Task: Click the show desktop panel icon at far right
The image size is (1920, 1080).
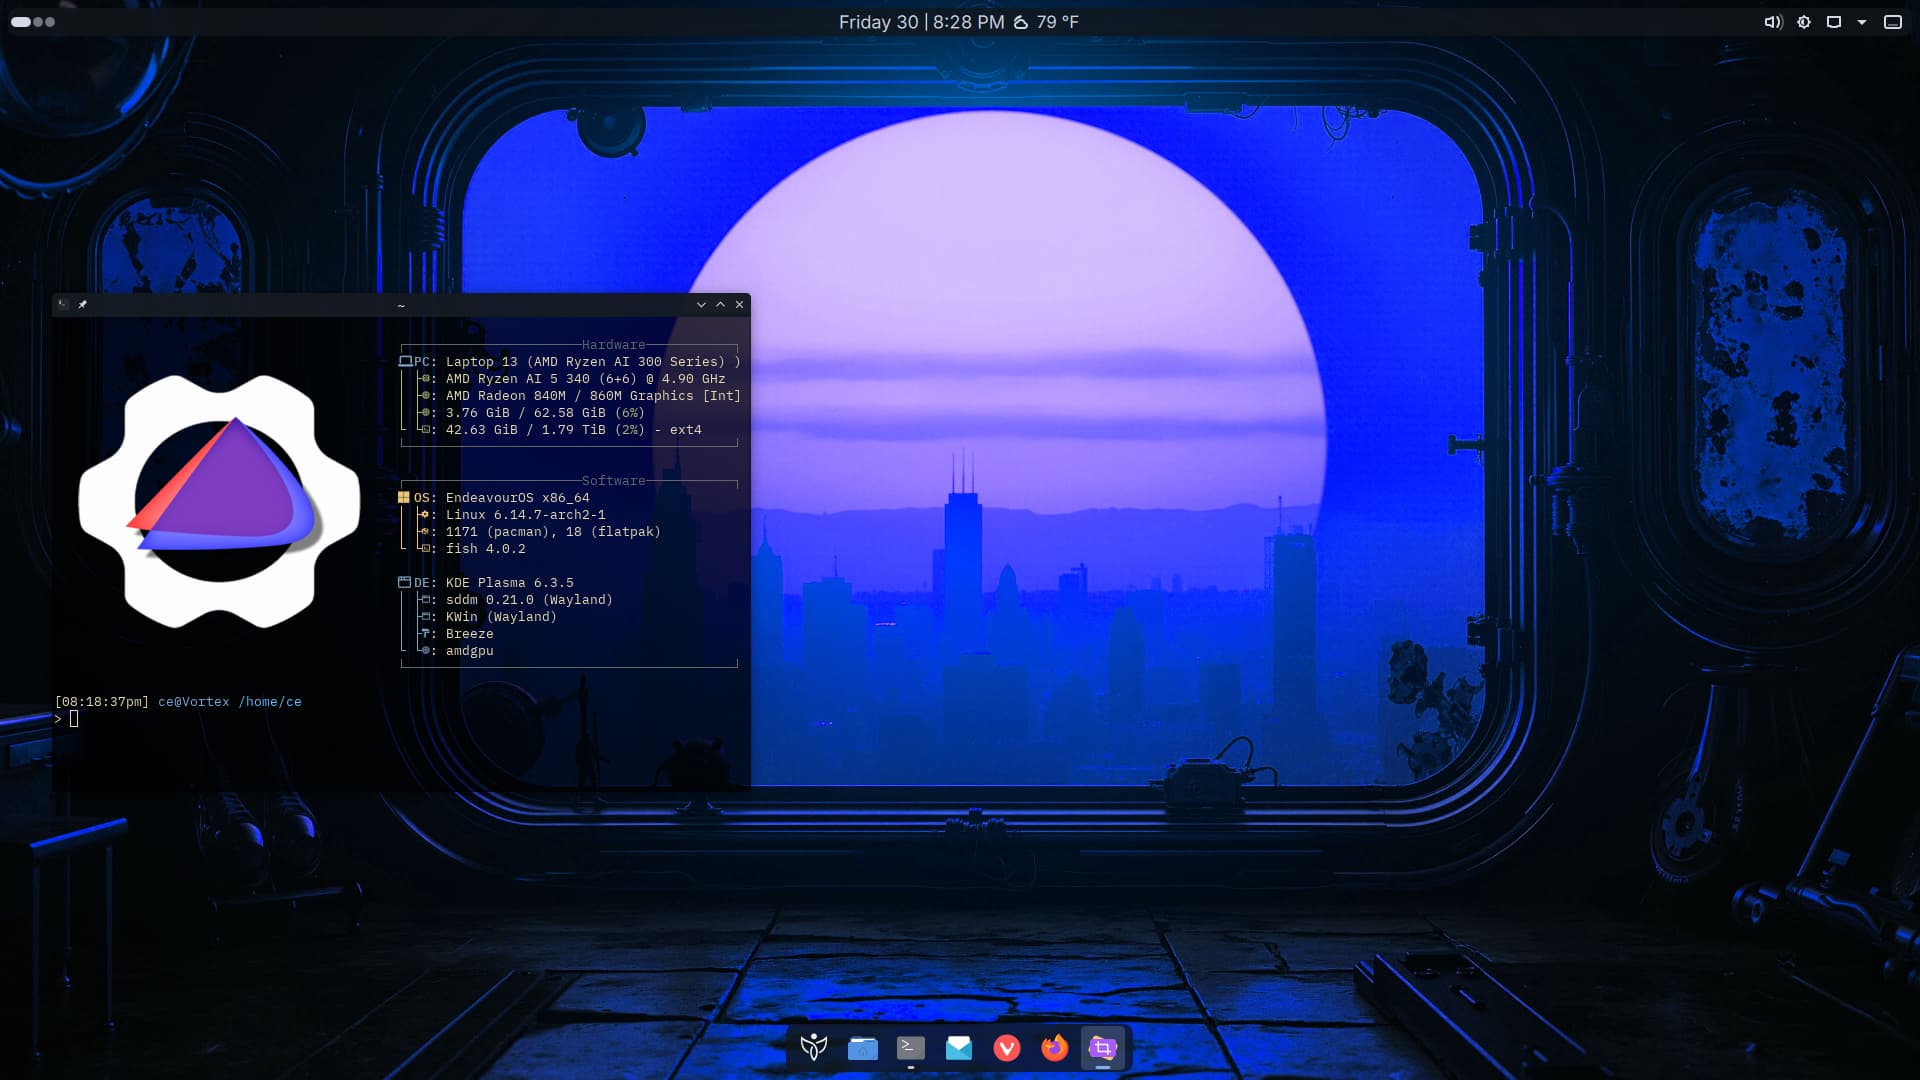Action: coord(1892,22)
